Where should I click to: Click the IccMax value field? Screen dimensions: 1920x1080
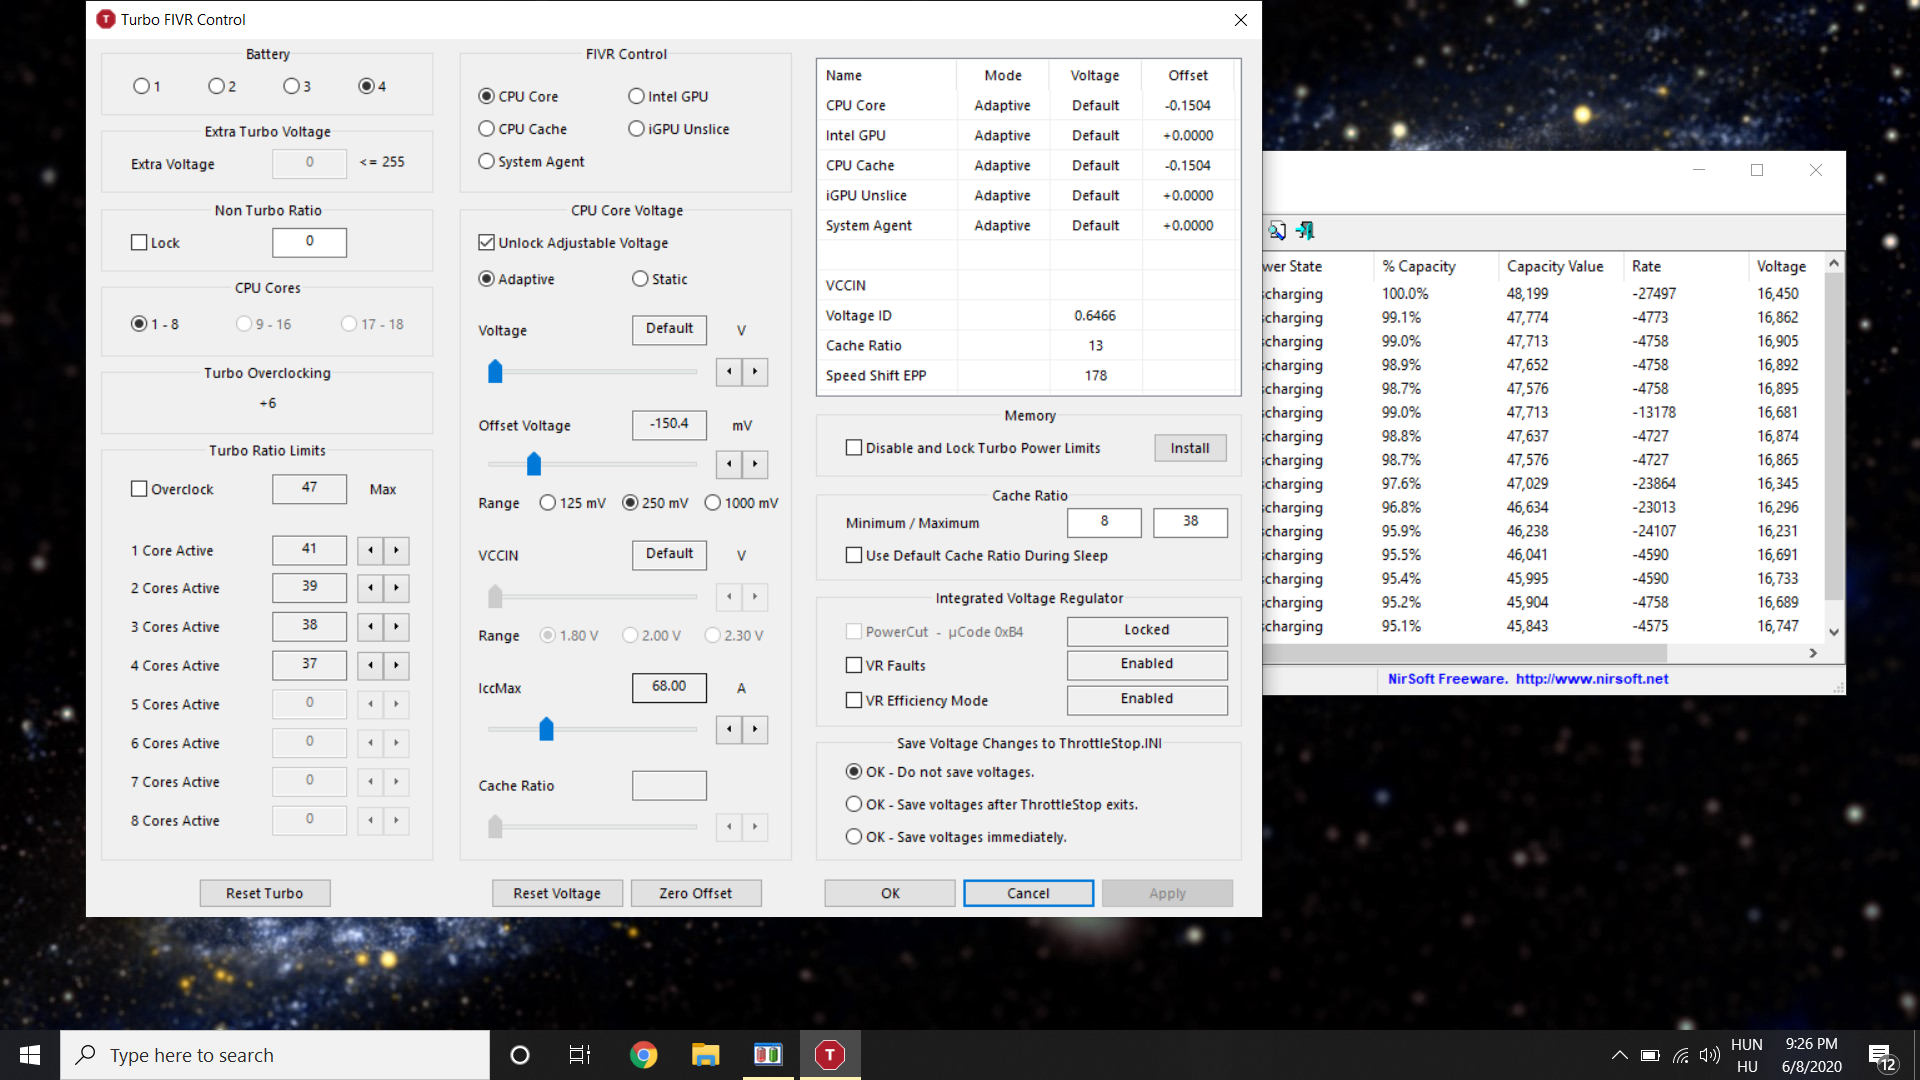(x=669, y=687)
